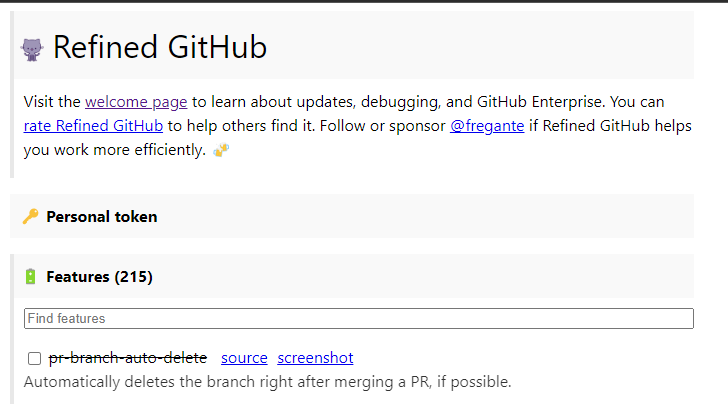Click the key icon beside Personal token

(31, 216)
